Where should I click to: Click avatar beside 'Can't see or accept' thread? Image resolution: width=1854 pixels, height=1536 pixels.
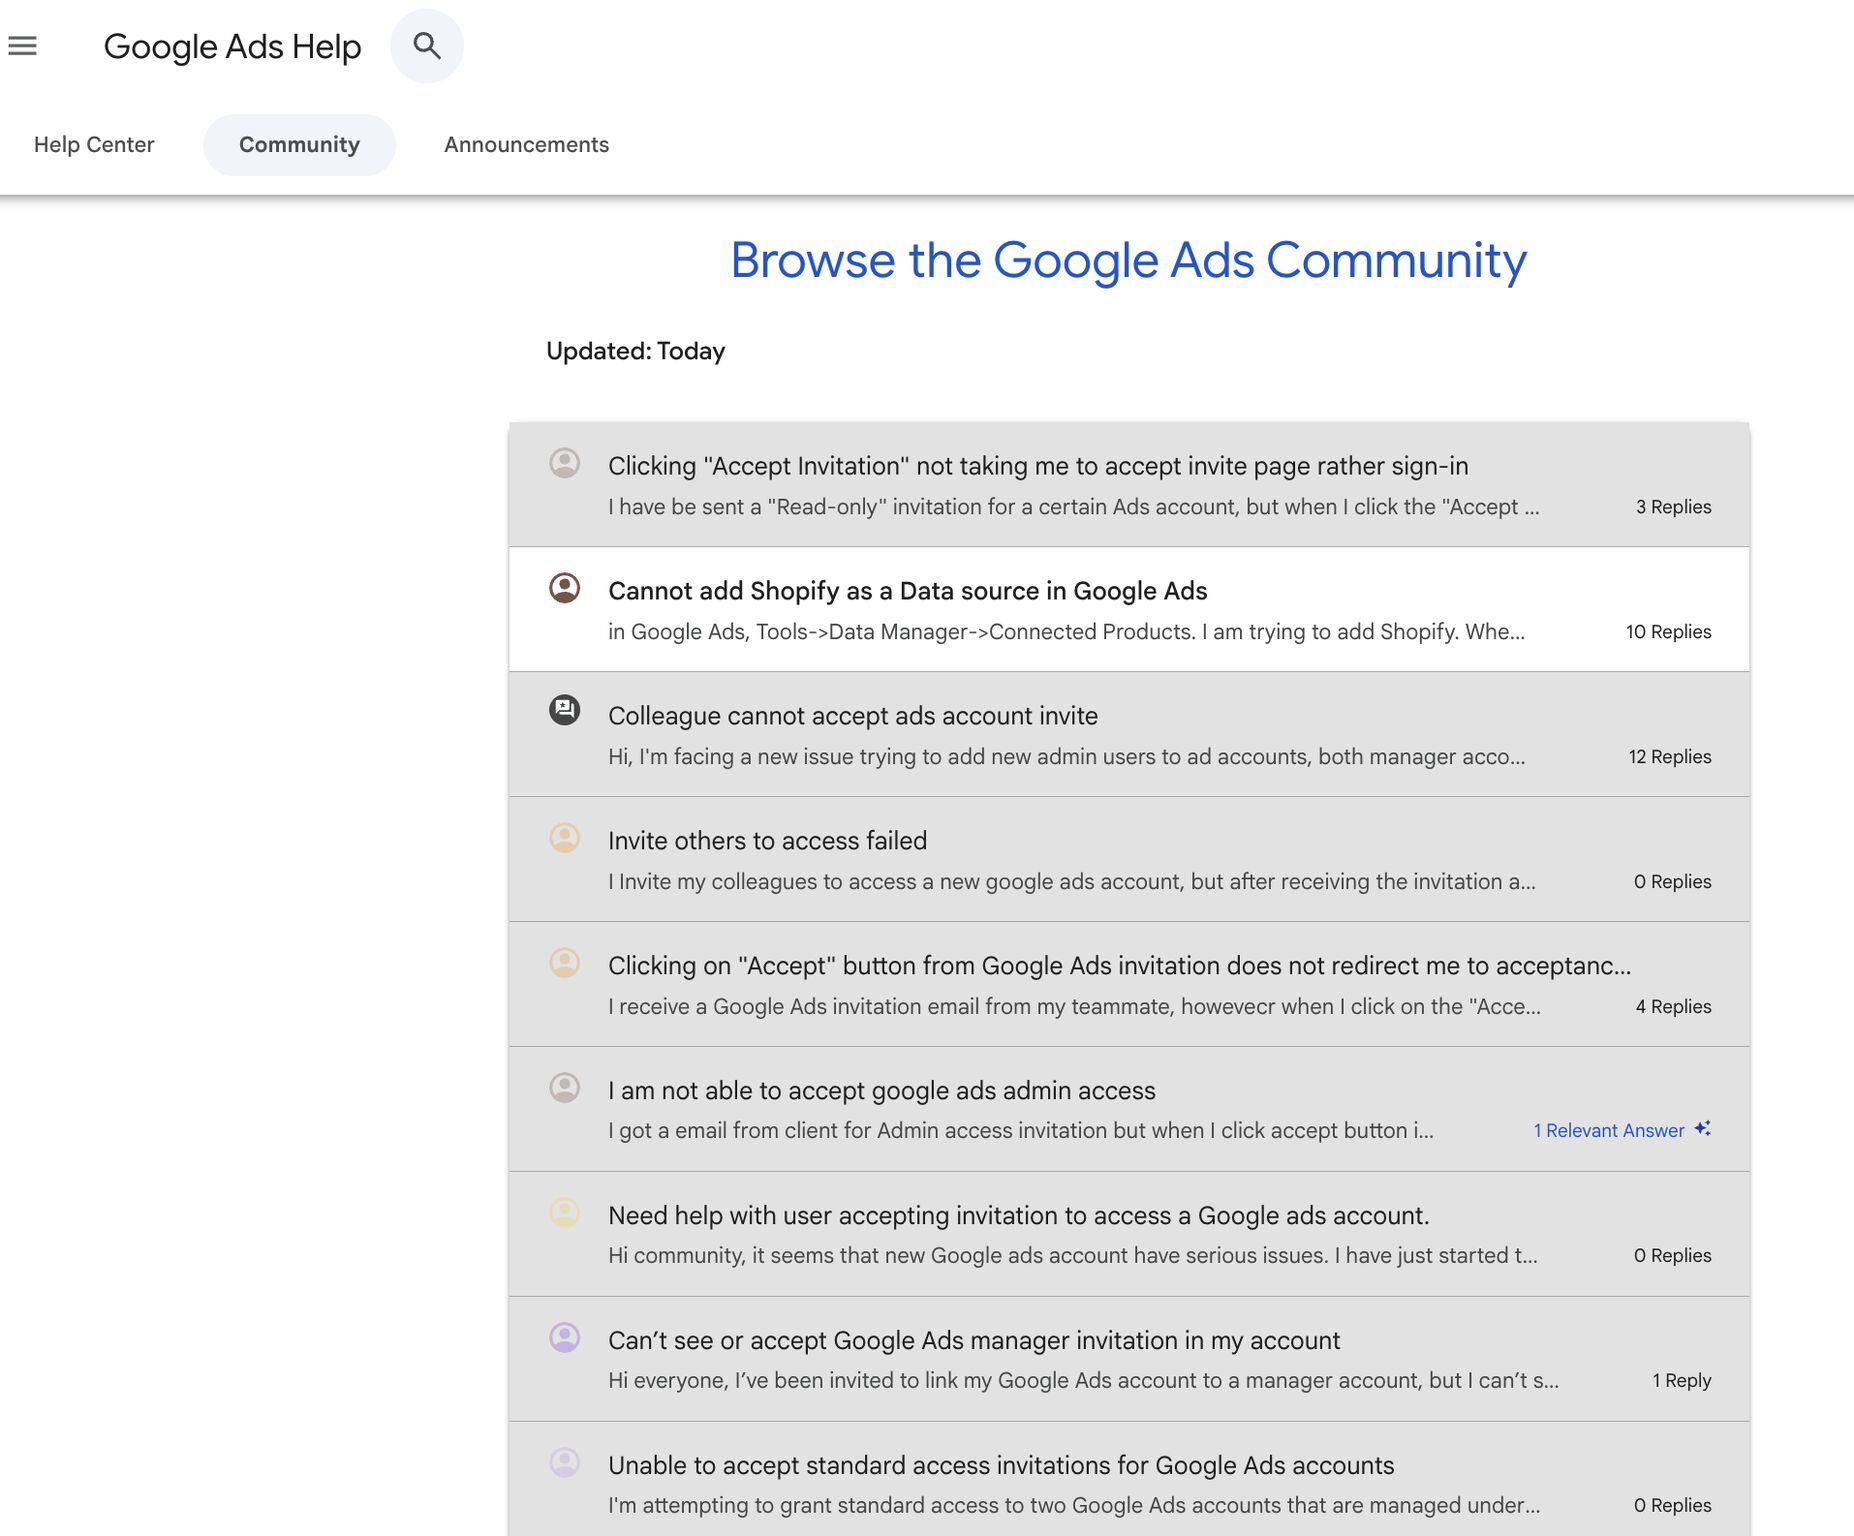[x=565, y=1337]
